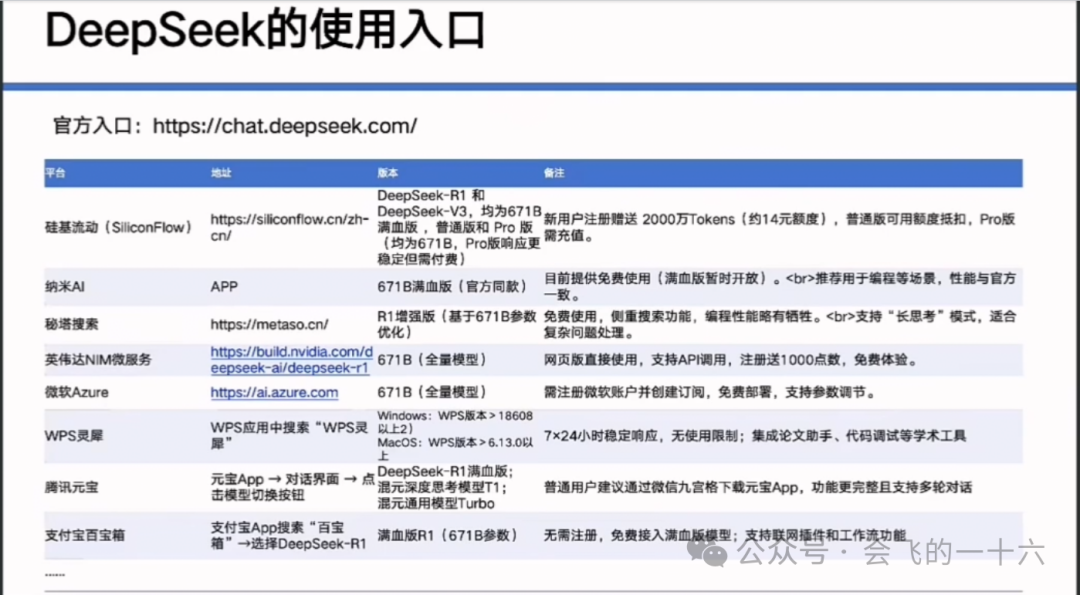Viewport: 1080px width, 595px height.
Task: Click the https://metaso.cn/ address cell
Action: pos(269,324)
